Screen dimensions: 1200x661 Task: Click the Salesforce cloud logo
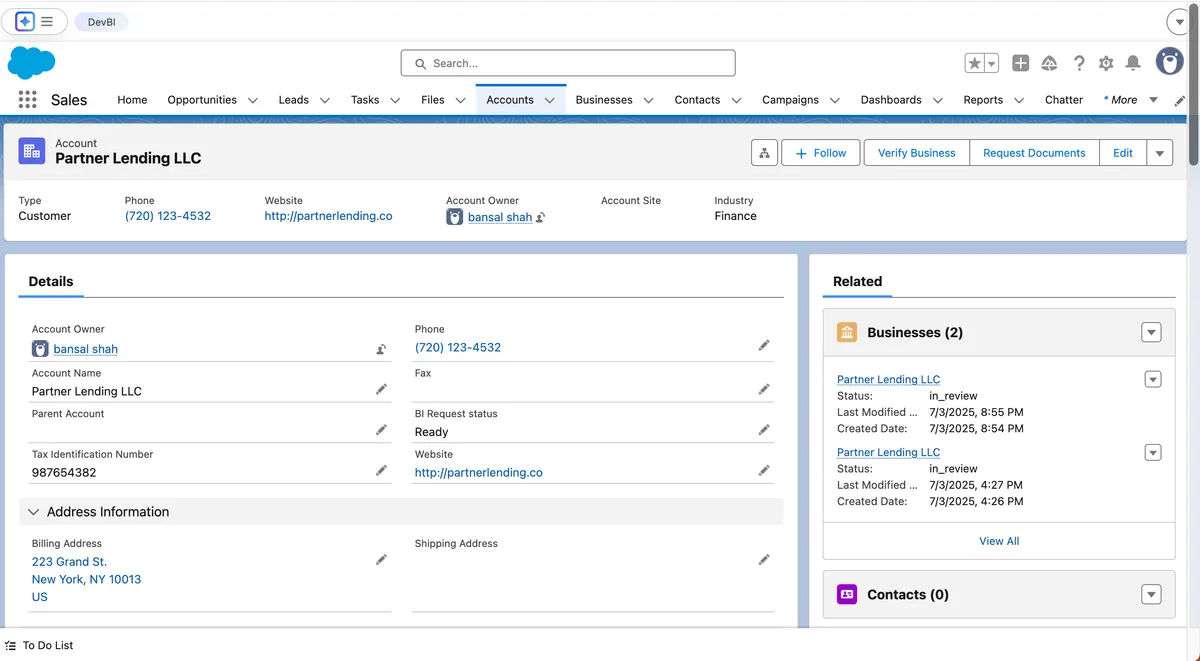click(32, 62)
